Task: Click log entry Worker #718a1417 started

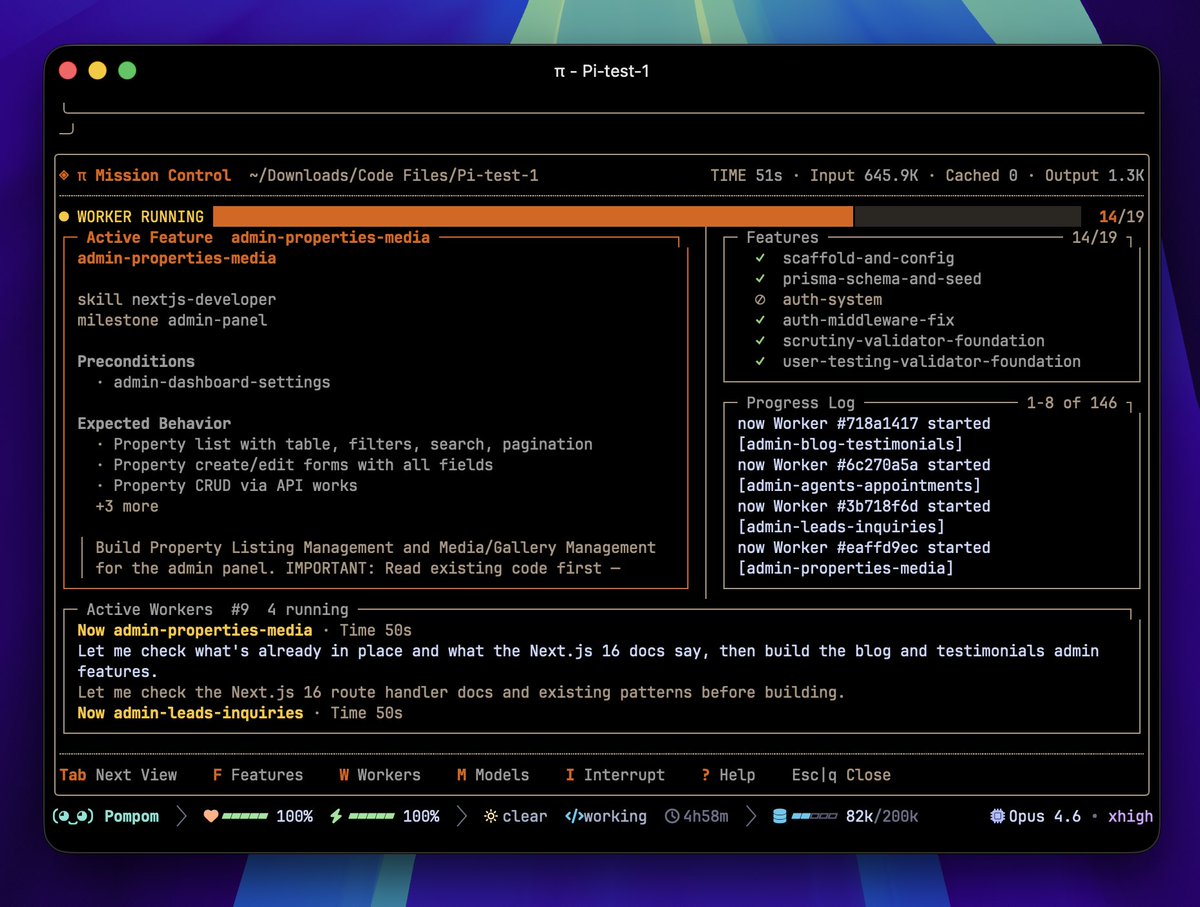Action: 864,424
